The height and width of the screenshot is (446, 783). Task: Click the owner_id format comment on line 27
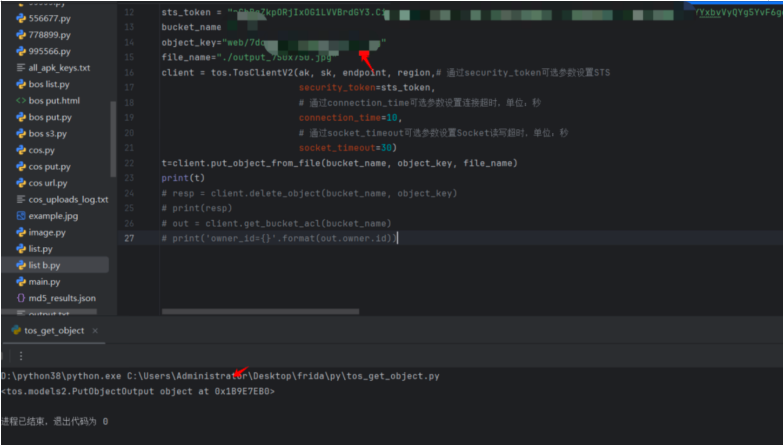[279, 238]
